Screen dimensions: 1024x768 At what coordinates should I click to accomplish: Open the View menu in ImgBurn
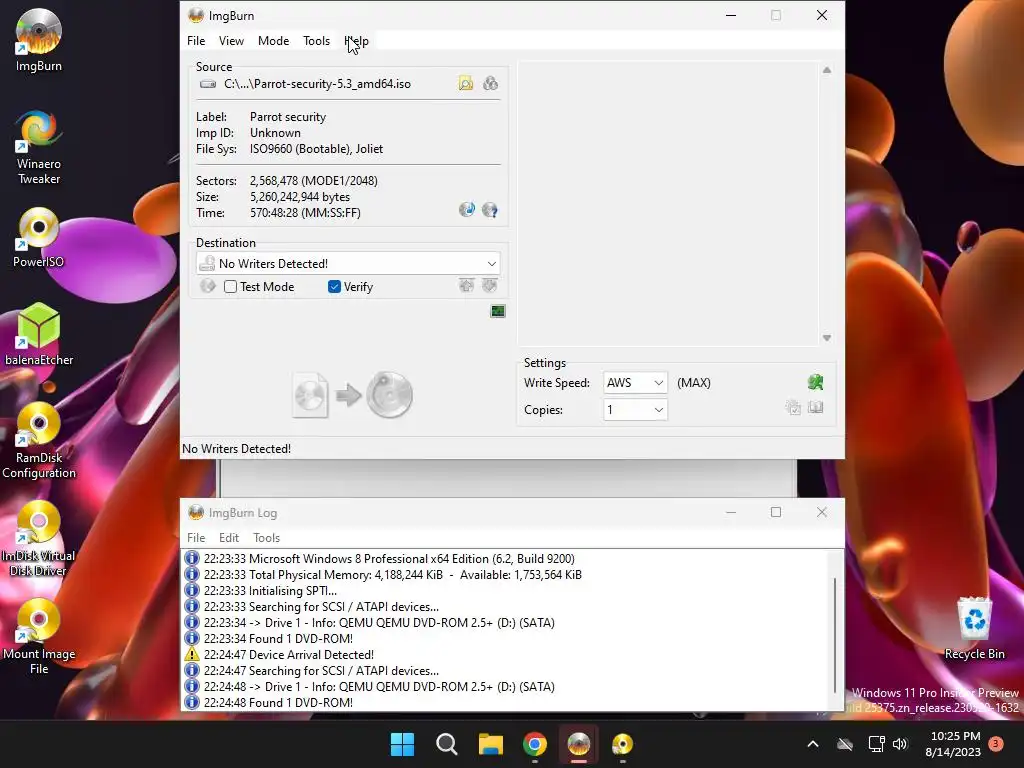click(231, 40)
